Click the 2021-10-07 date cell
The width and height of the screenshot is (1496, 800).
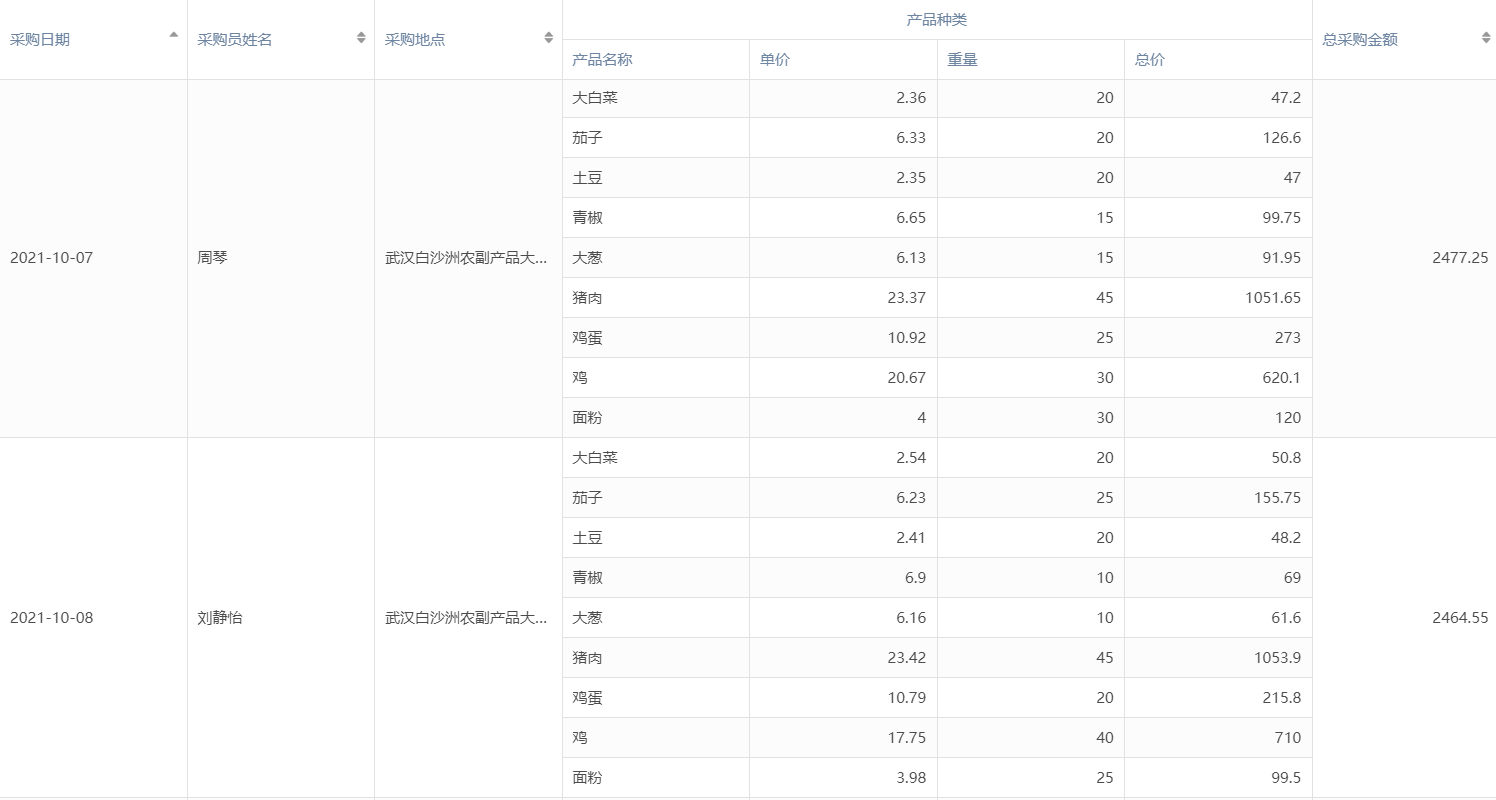51,258
